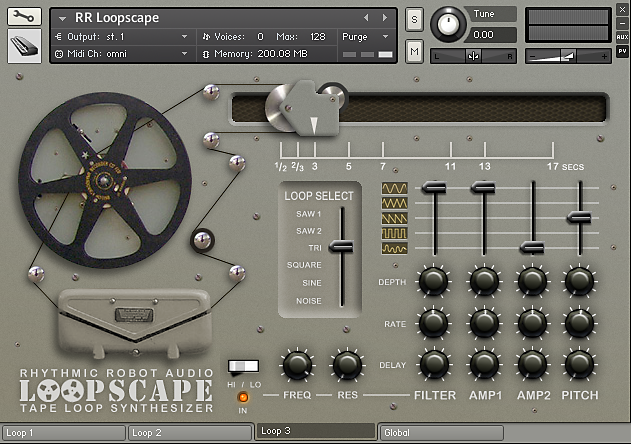Expand the RR Loopscape instrument menu arrow

click(x=62, y=19)
